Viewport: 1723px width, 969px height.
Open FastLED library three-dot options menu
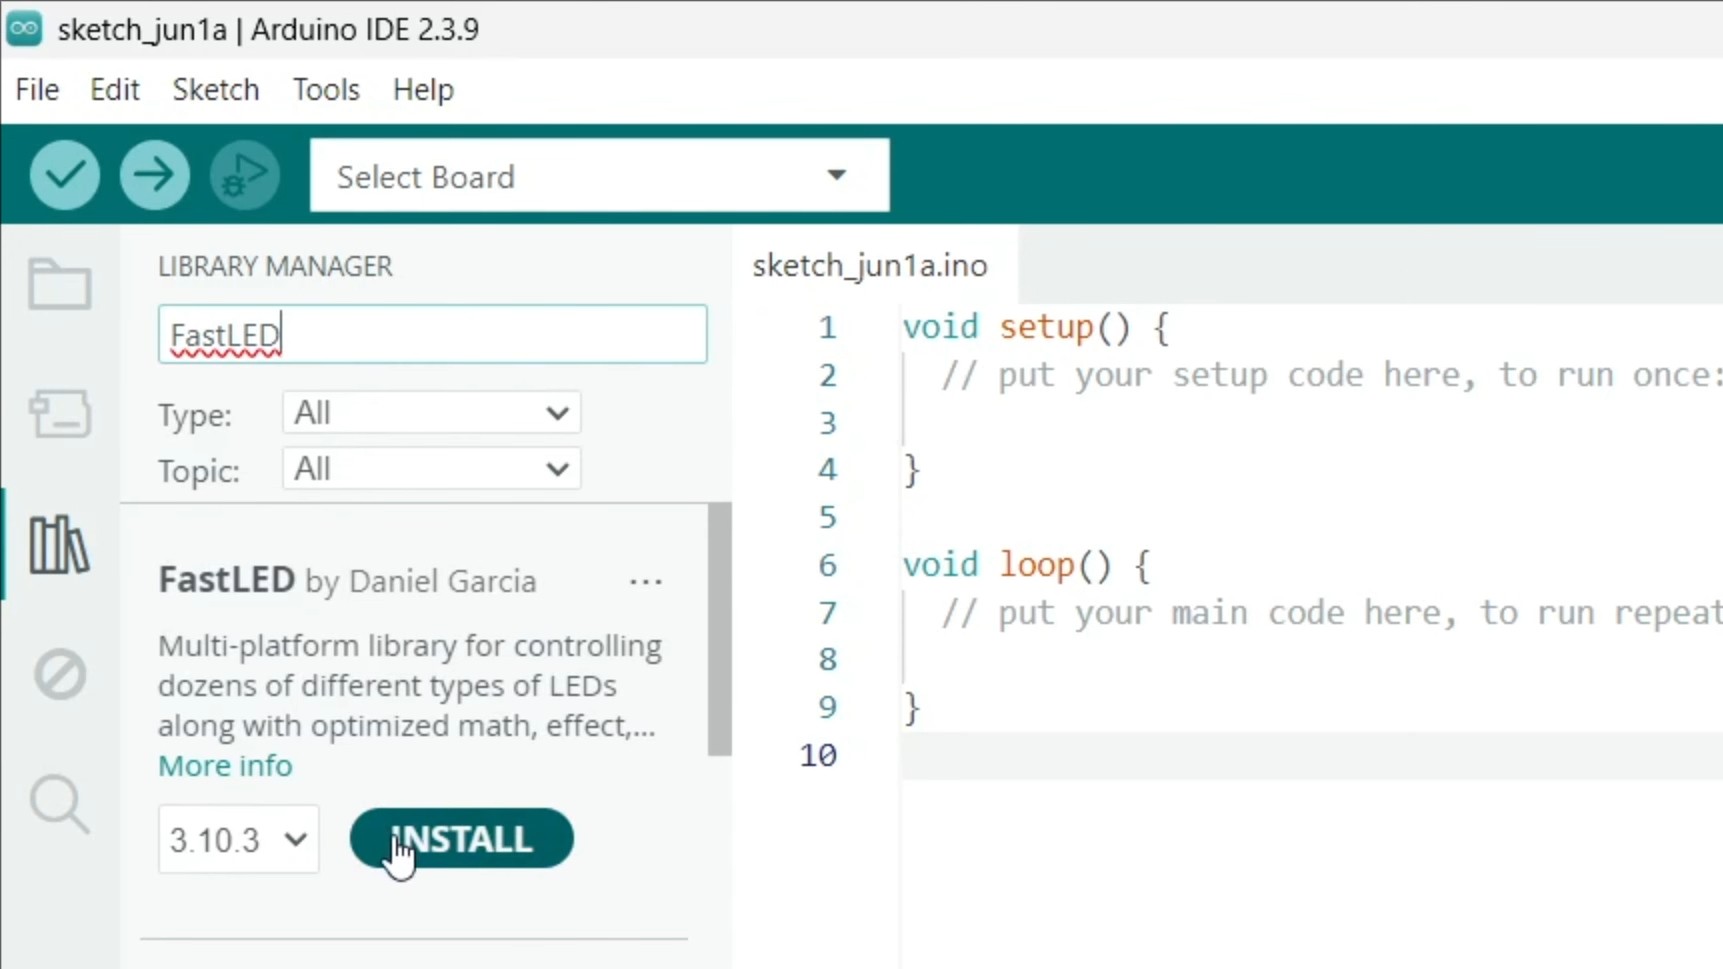[646, 582]
